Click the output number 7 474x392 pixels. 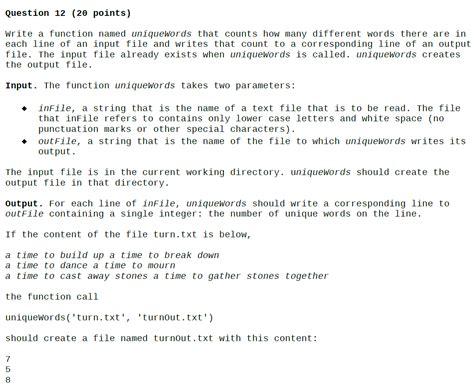click(8, 359)
